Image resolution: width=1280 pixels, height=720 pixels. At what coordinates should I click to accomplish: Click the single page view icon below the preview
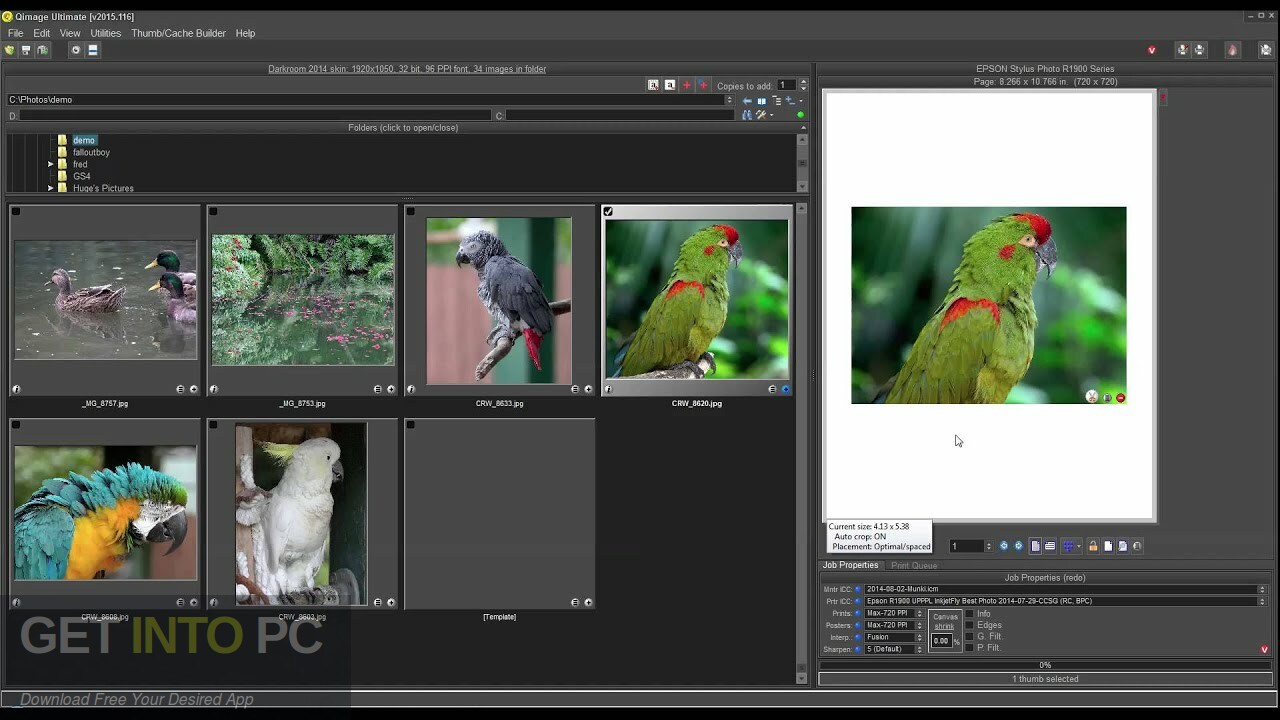[1035, 546]
